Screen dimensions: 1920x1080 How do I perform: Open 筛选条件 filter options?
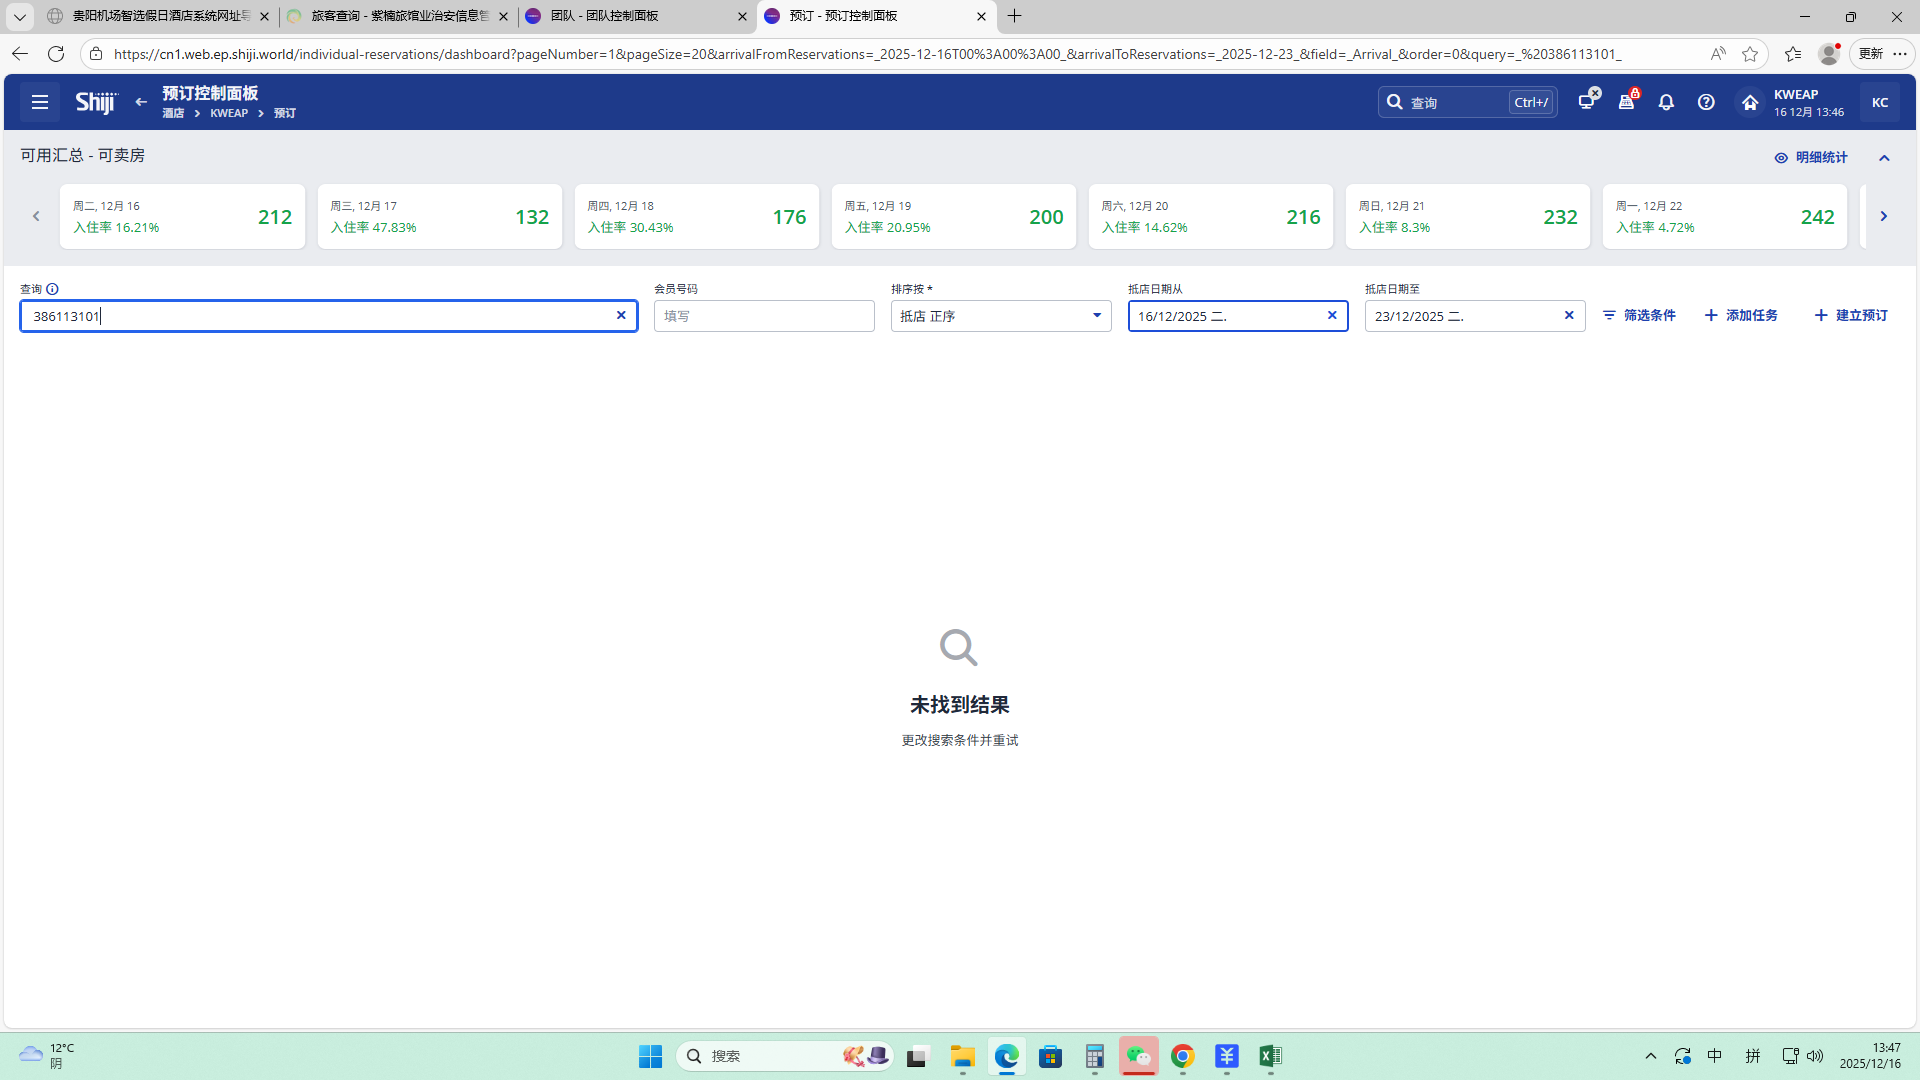coord(1639,315)
